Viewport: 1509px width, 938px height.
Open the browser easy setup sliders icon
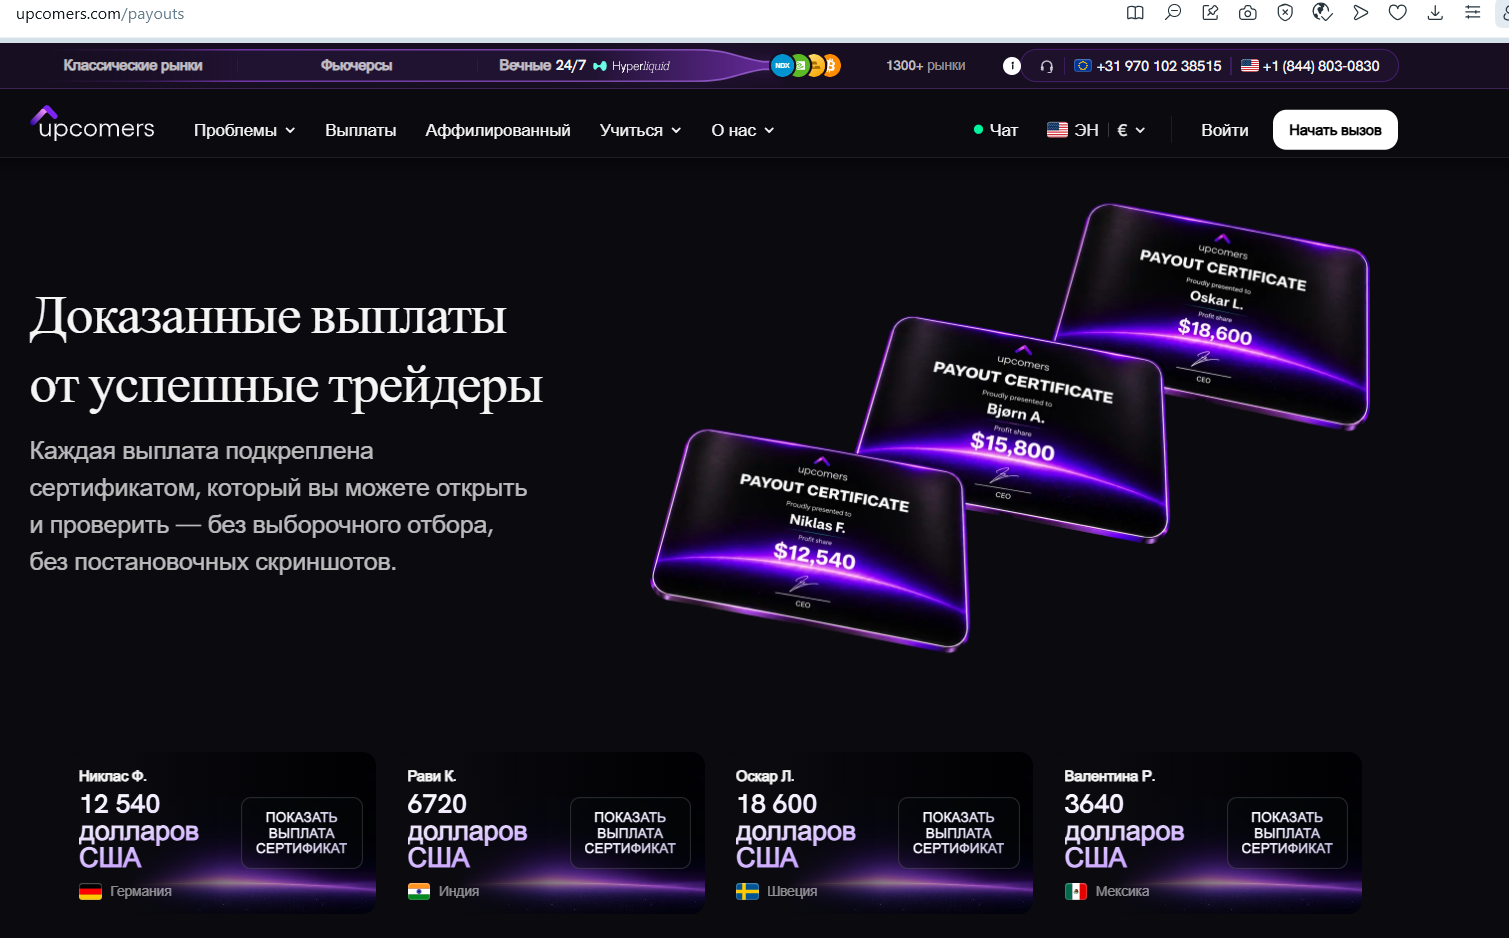coord(1472,13)
